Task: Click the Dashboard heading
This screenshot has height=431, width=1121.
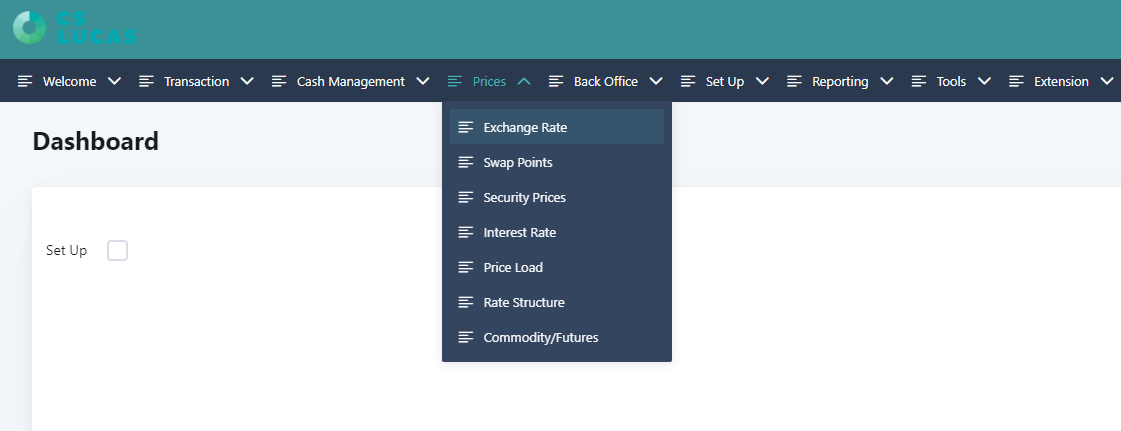Action: [96, 142]
